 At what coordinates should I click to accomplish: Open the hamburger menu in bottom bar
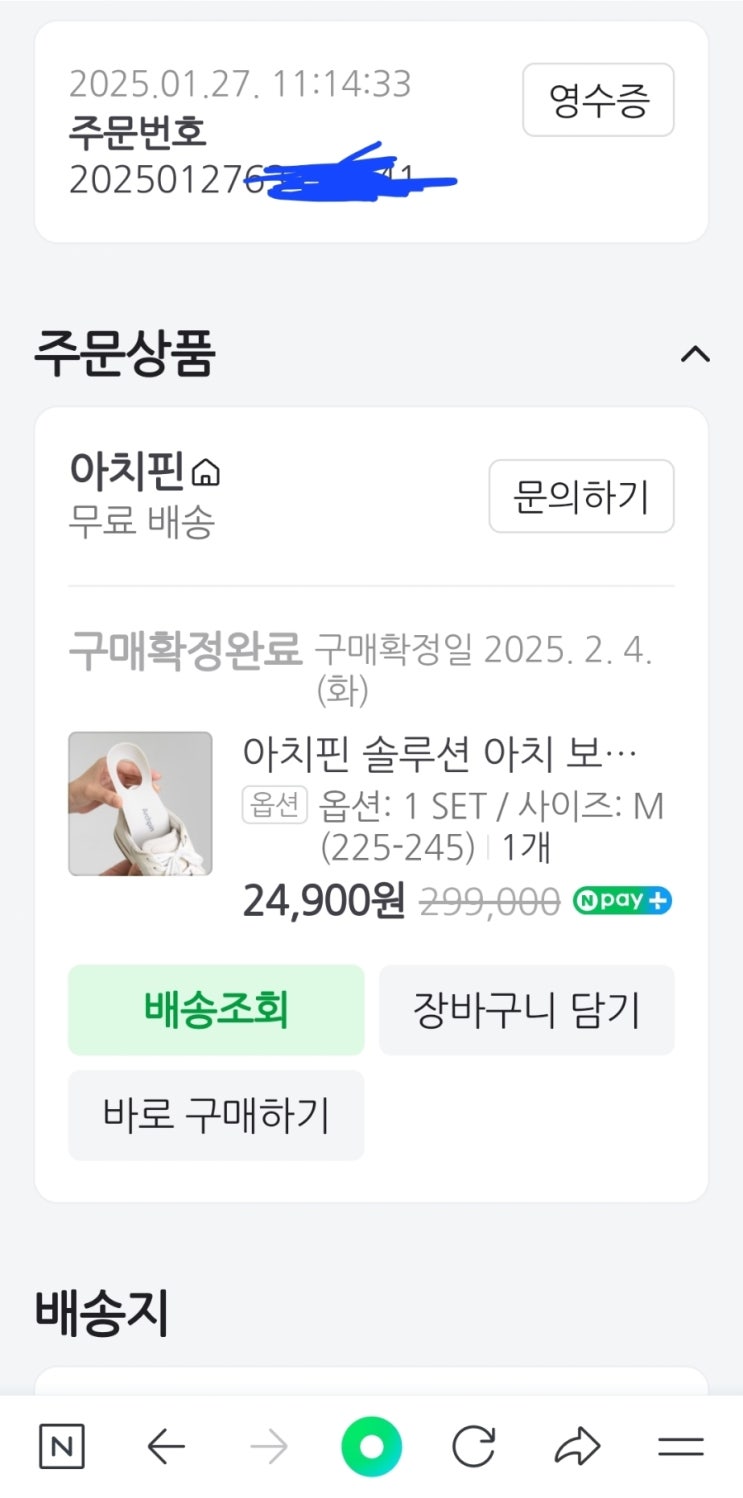click(x=681, y=1446)
